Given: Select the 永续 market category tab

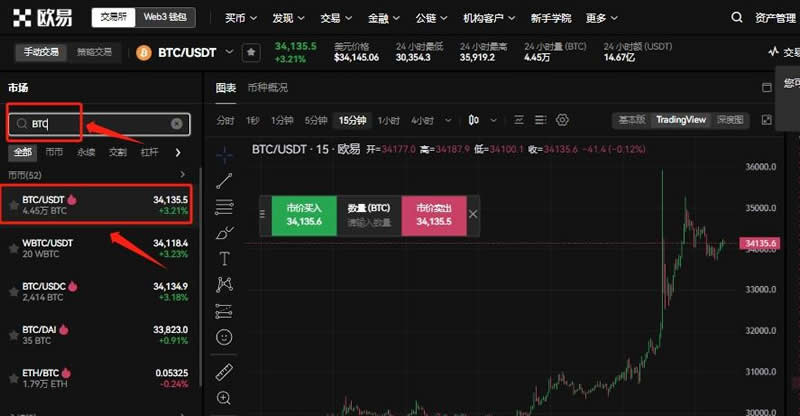Looking at the screenshot, I should click(x=86, y=153).
